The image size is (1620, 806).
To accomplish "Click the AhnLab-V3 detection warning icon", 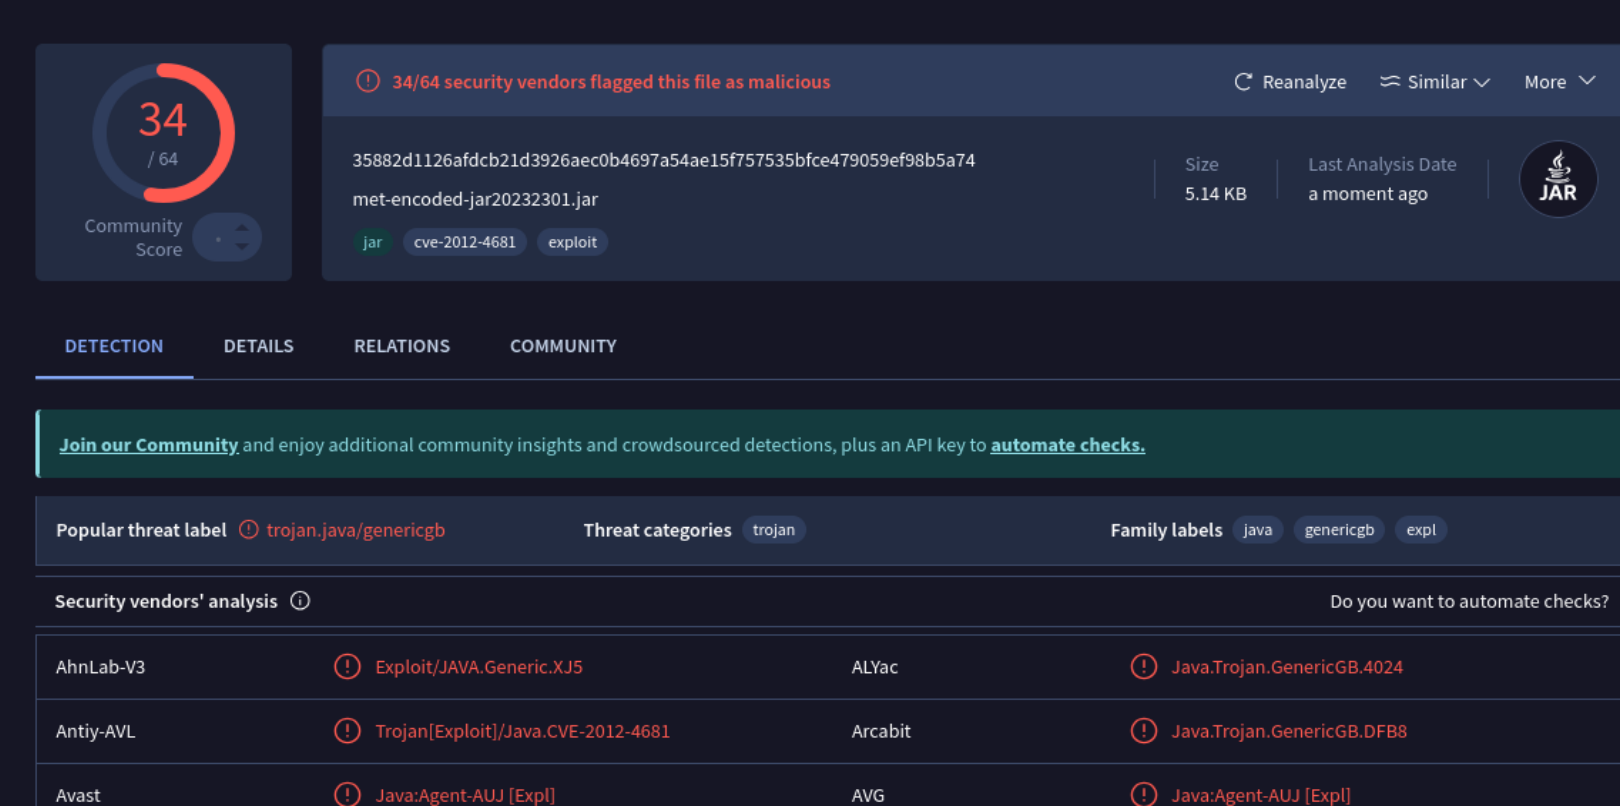I will [x=347, y=667].
